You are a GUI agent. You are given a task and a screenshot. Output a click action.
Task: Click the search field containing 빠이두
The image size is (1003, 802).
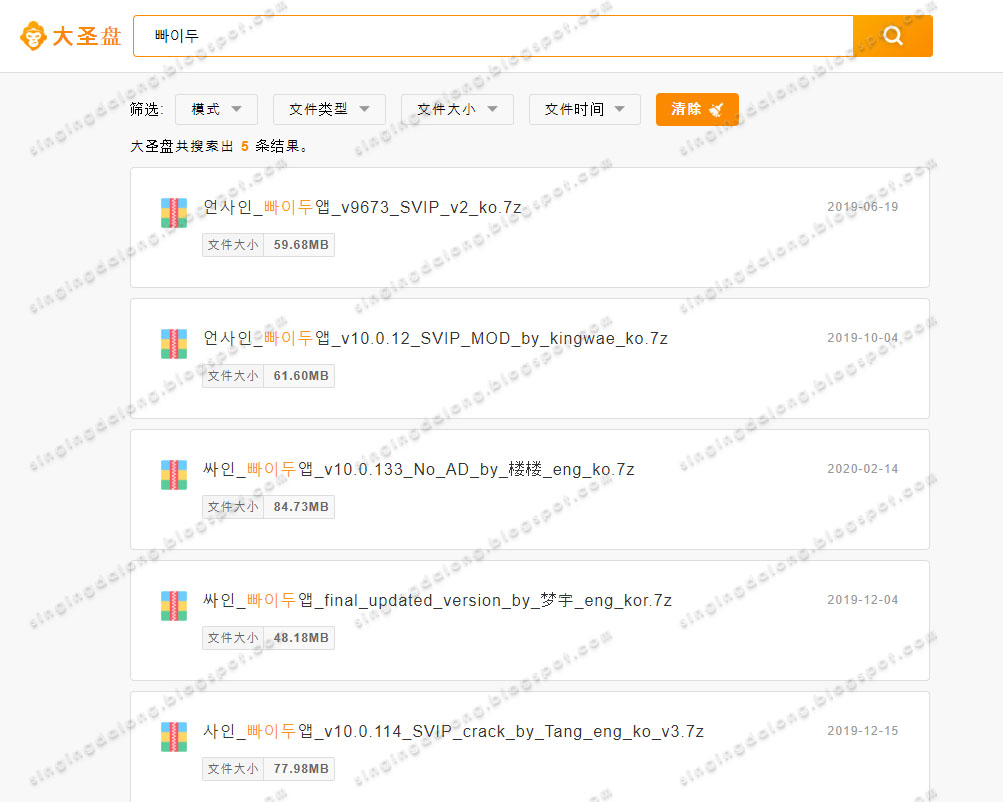[x=493, y=36]
